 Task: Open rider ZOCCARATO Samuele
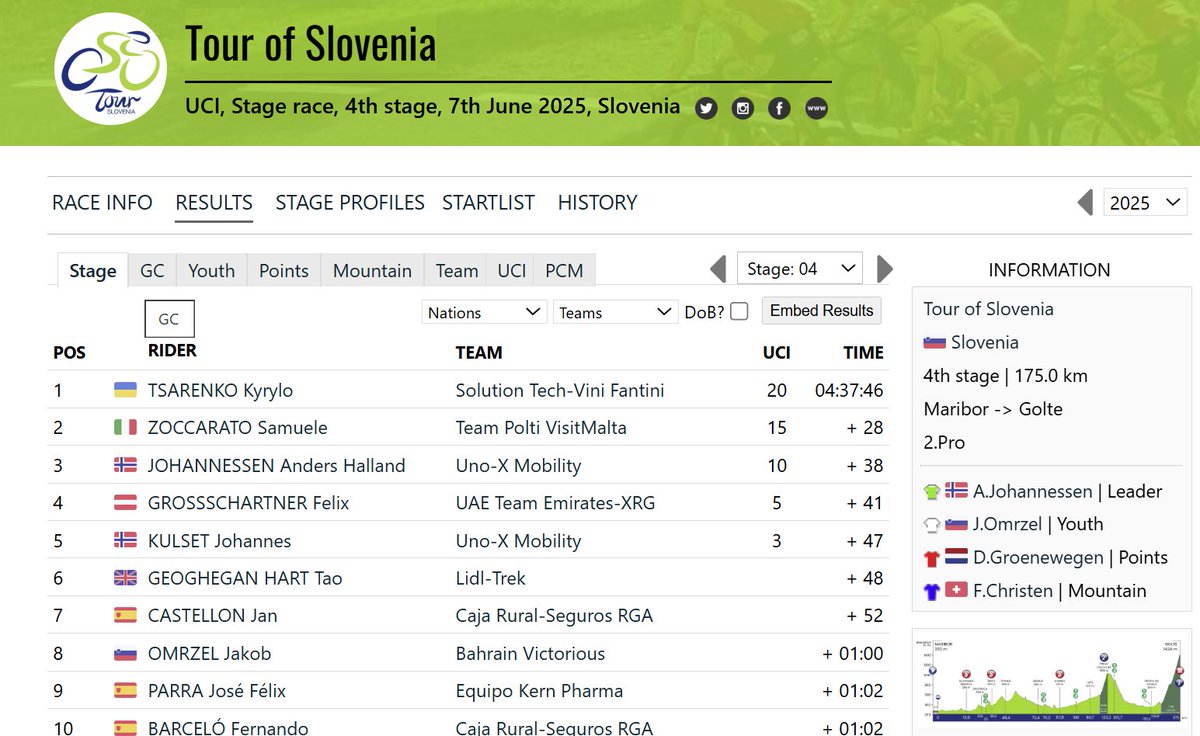238,427
